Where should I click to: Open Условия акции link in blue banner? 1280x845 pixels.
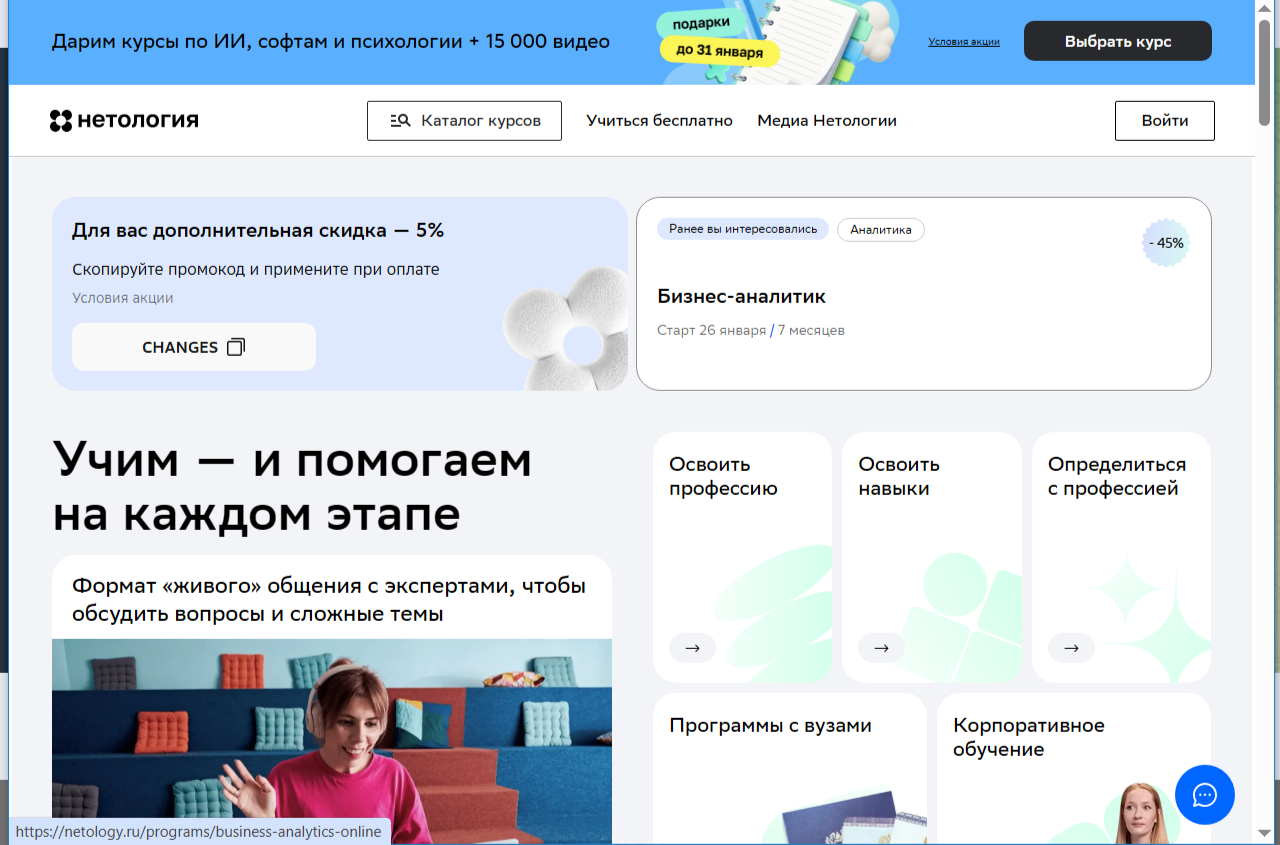pos(963,41)
